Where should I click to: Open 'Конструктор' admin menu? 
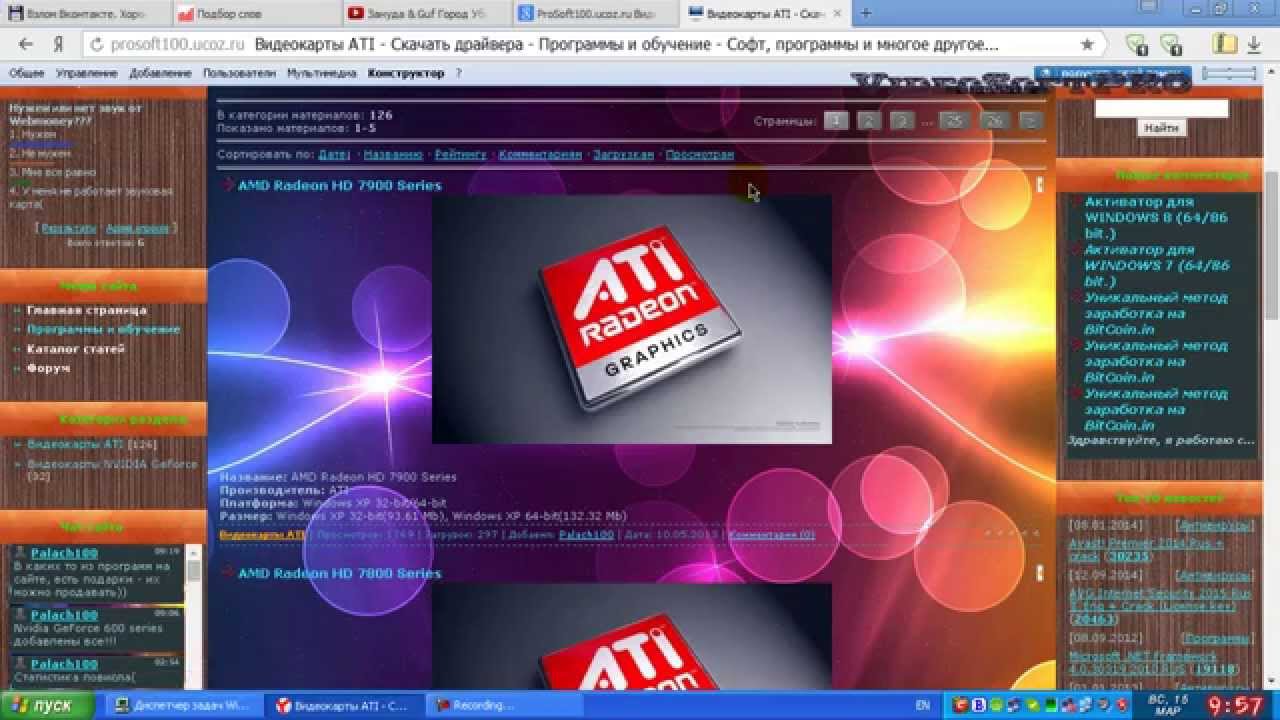[x=406, y=73]
